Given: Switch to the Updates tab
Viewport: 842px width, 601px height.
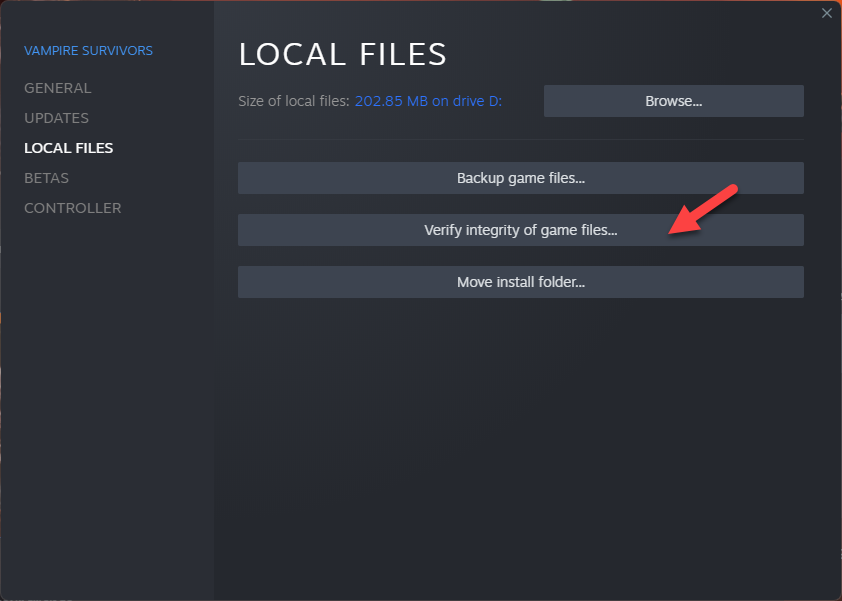Looking at the screenshot, I should pyautogui.click(x=56, y=118).
